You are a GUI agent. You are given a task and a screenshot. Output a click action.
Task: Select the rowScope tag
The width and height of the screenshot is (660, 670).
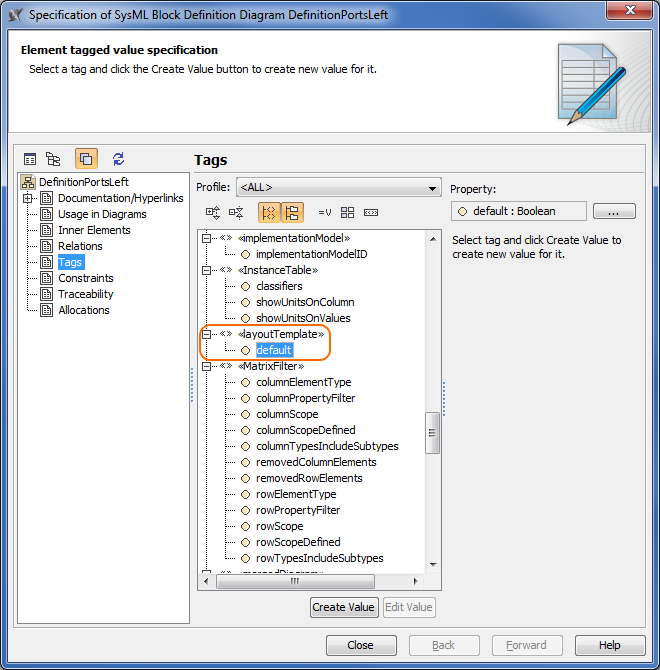tap(279, 526)
